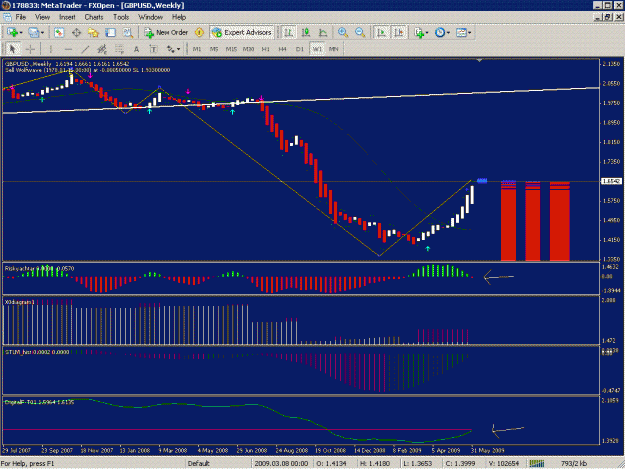Open the Strategy Tester magnifier icon
The height and width of the screenshot is (469, 625).
pos(128,32)
